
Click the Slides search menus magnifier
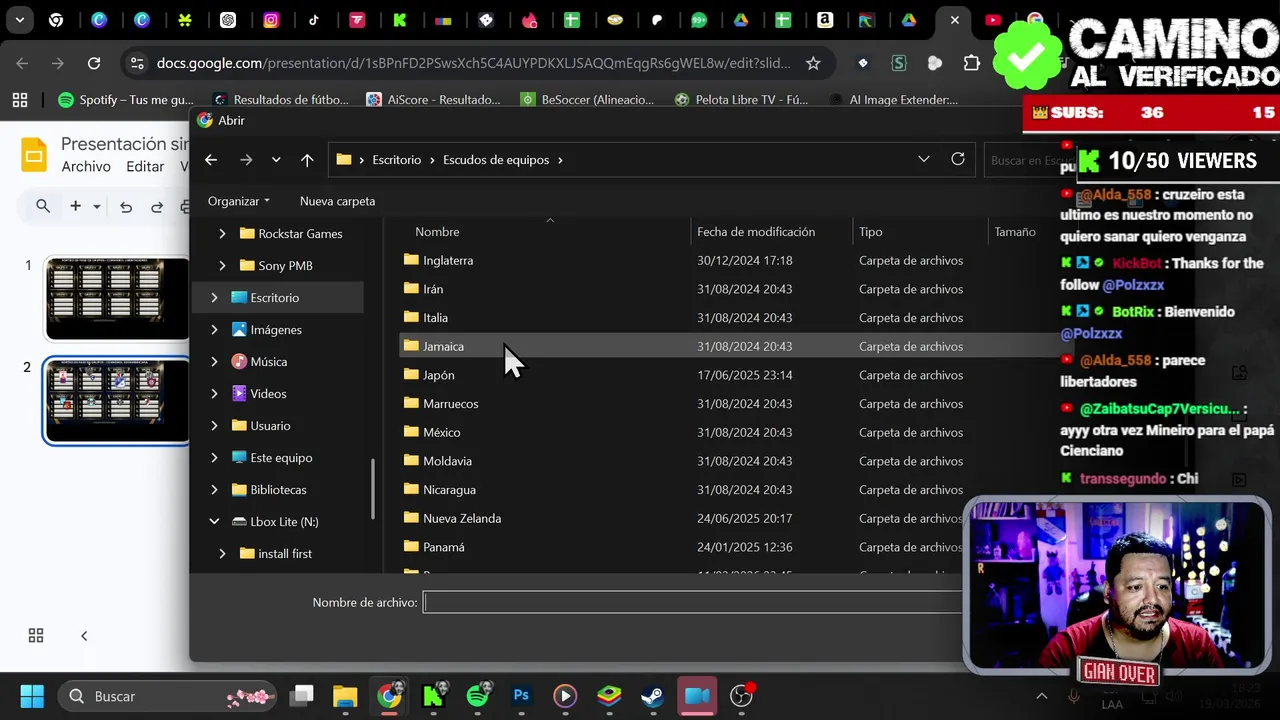coord(43,206)
